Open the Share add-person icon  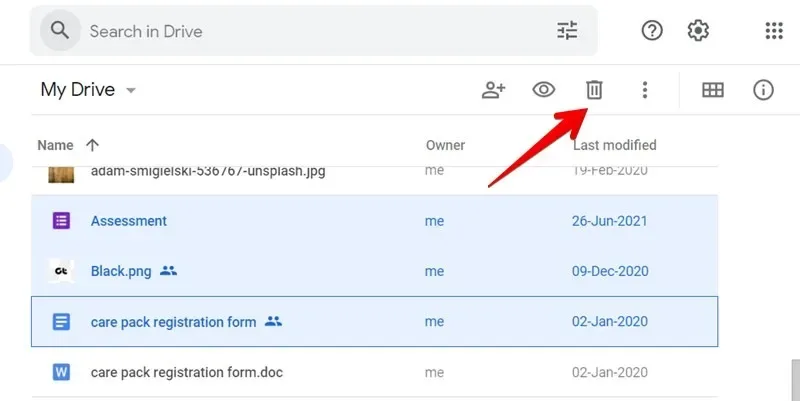click(493, 90)
